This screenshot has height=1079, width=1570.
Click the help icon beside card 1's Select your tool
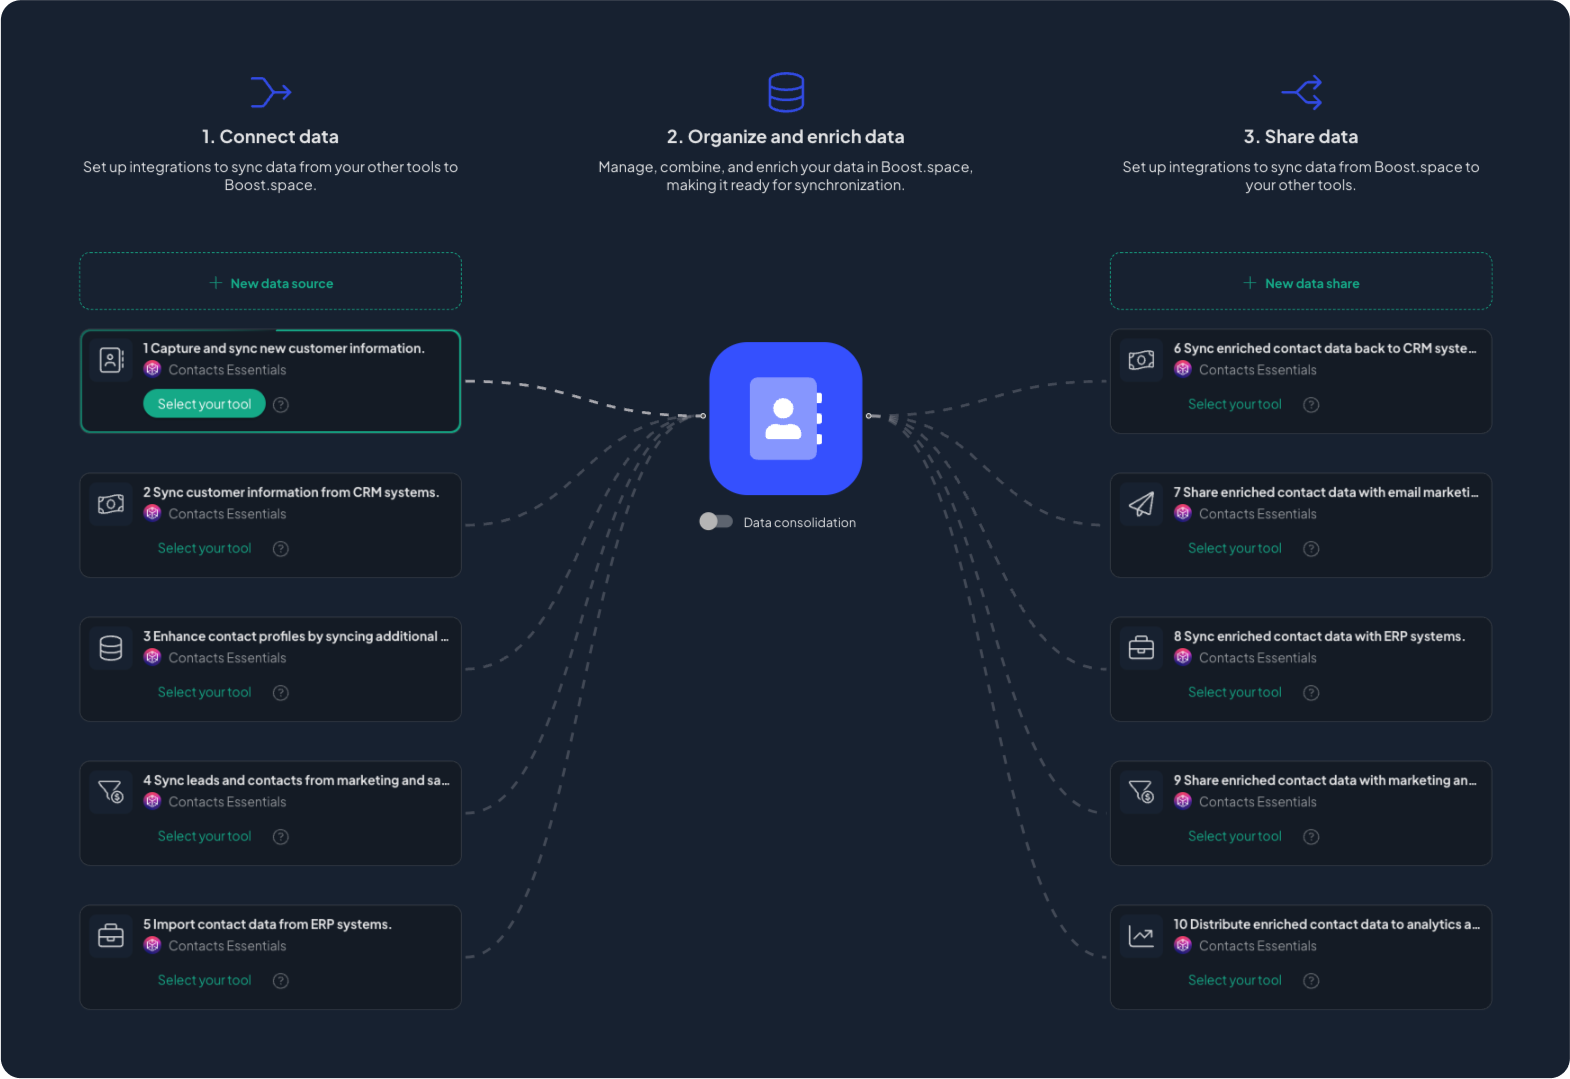point(281,405)
